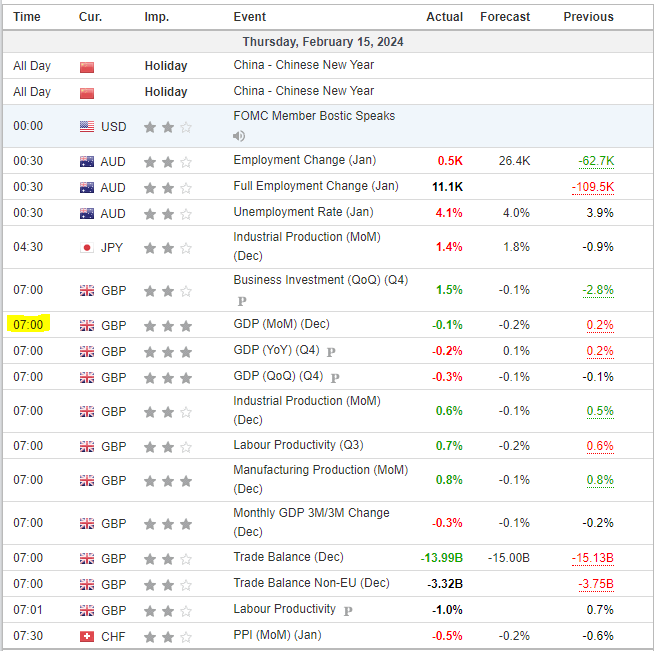This screenshot has height=651, width=658.
Task: Click the Previous column header
Action: 588,17
